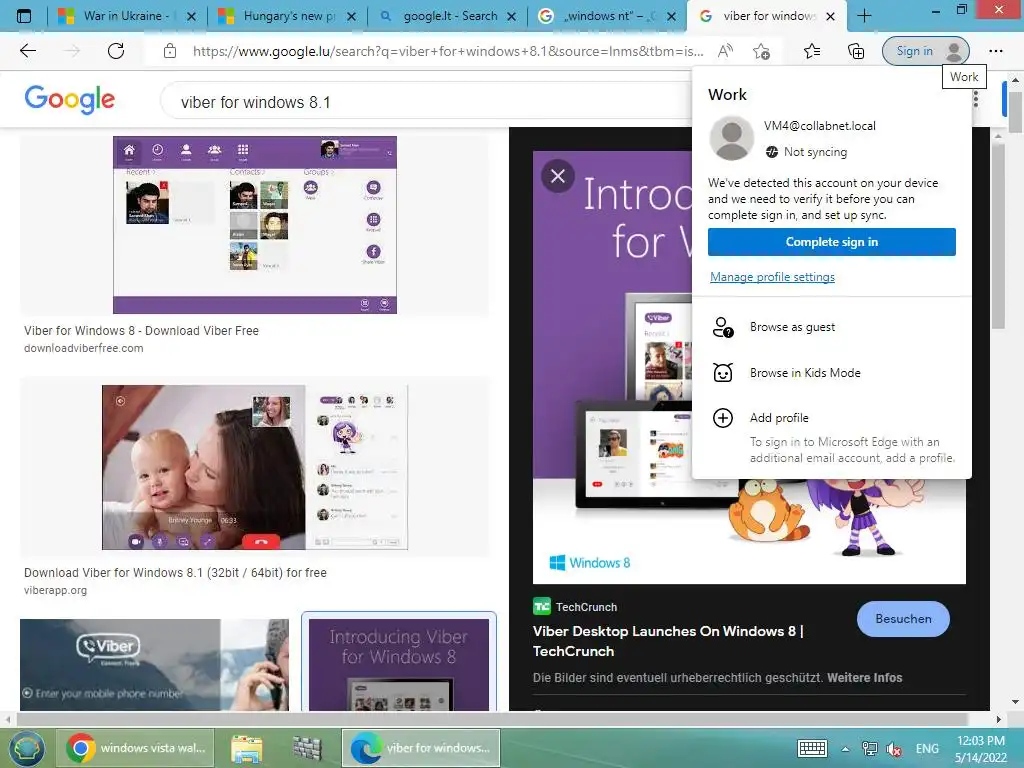Select Browse in Kids Mode option

(831, 372)
